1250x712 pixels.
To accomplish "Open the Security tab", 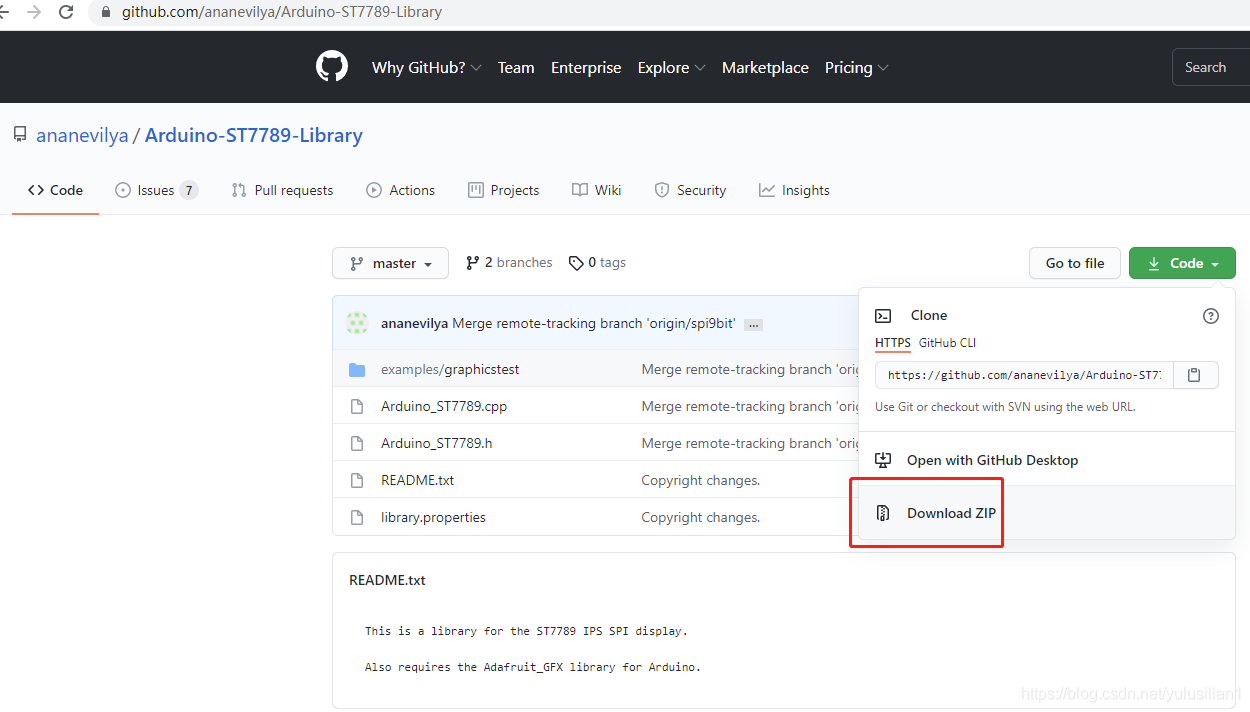I will (690, 190).
